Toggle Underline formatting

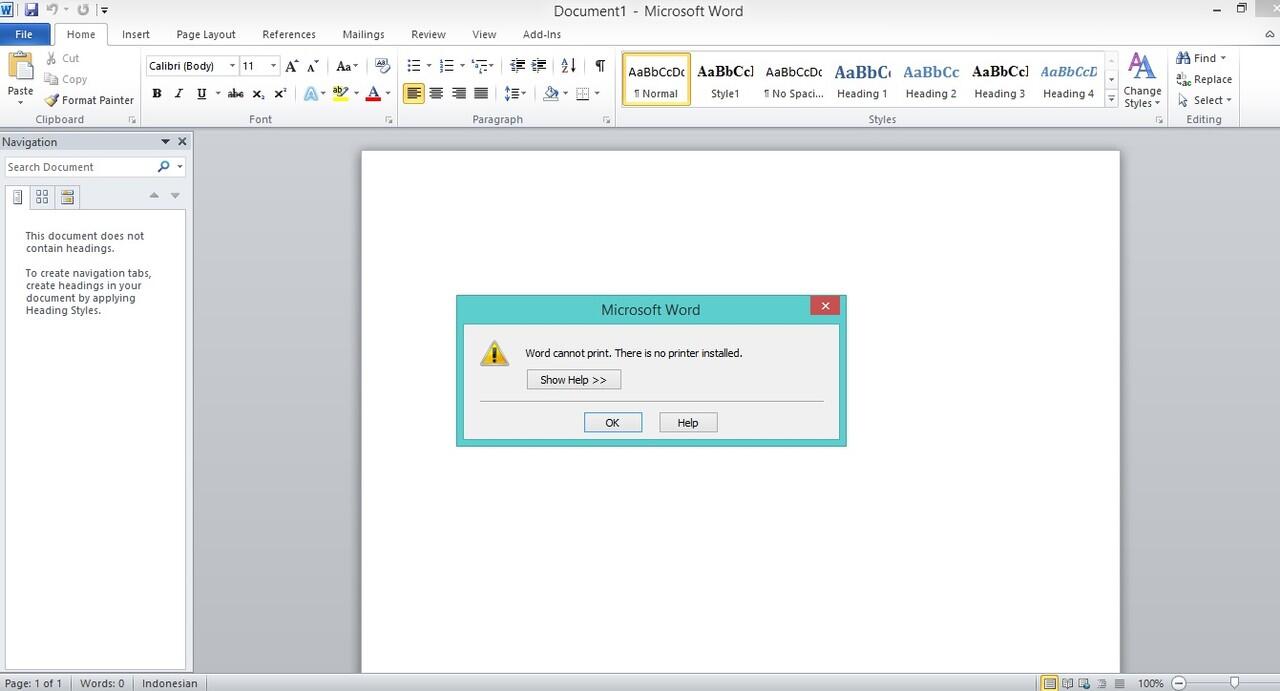[x=201, y=93]
